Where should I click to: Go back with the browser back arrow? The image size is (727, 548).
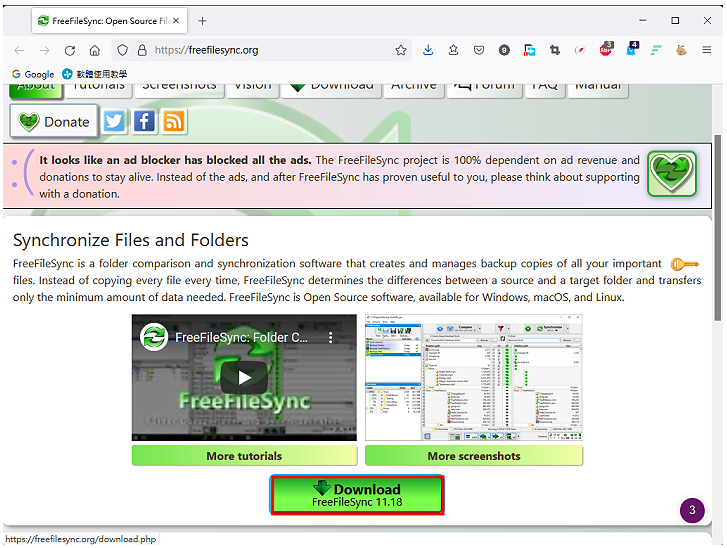tap(19, 51)
